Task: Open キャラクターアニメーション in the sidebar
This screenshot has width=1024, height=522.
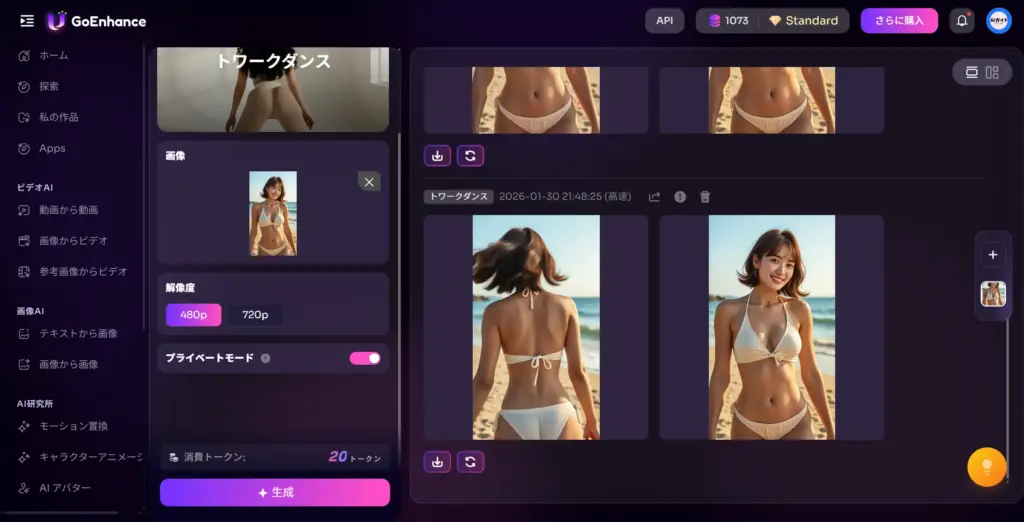Action: 78,457
